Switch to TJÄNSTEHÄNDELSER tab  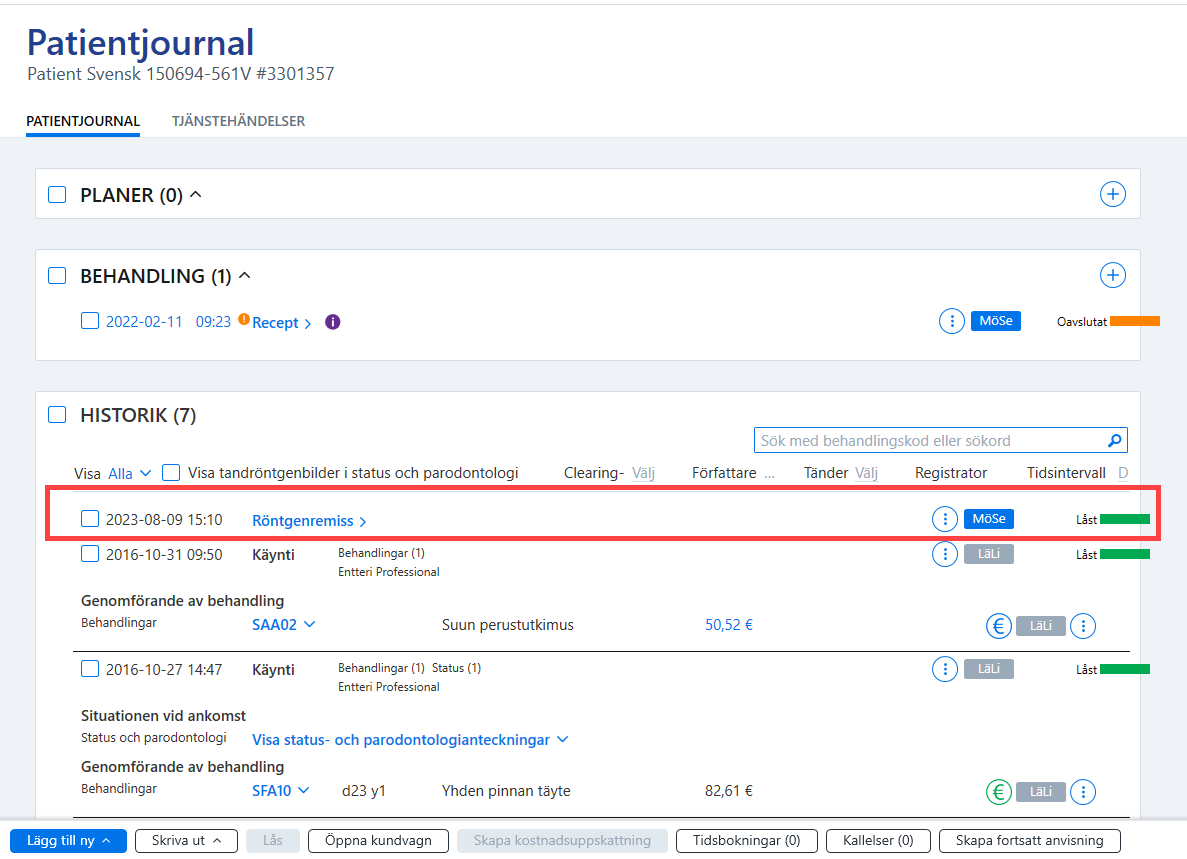[x=238, y=121]
